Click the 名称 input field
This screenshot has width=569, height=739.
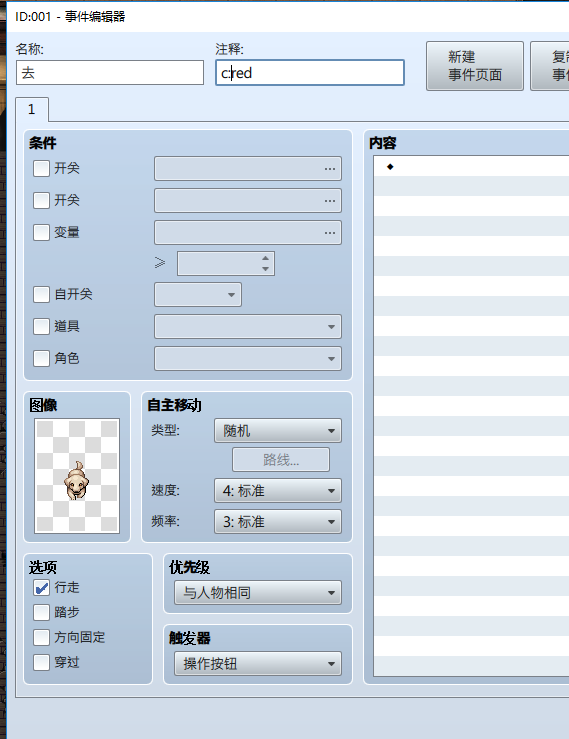(x=110, y=73)
